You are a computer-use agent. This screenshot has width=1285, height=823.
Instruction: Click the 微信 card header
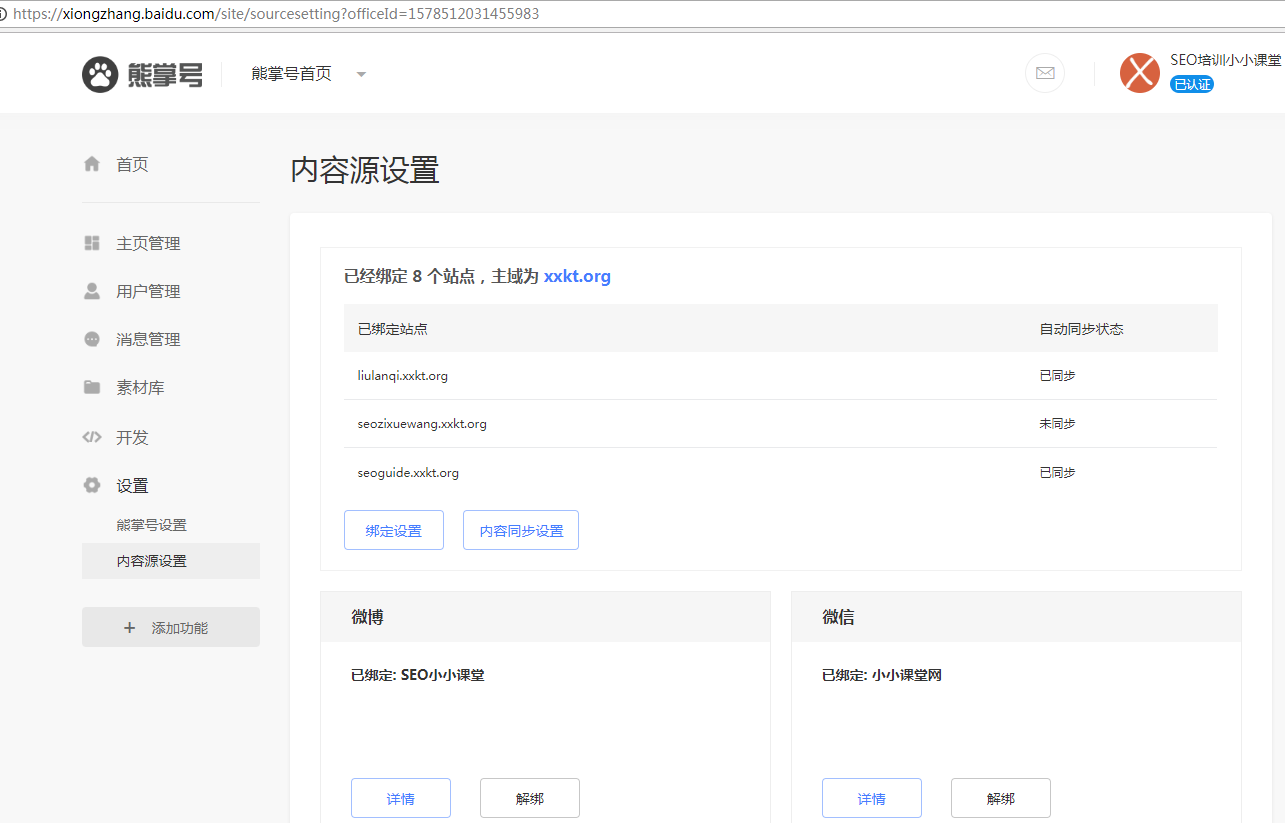[x=1016, y=617]
